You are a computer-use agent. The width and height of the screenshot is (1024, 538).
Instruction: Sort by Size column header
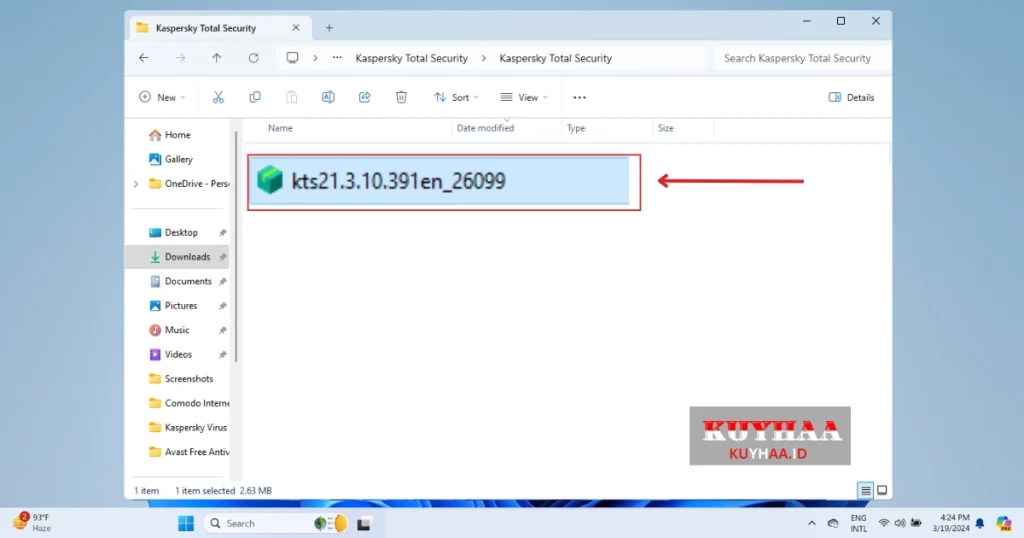[x=665, y=128]
